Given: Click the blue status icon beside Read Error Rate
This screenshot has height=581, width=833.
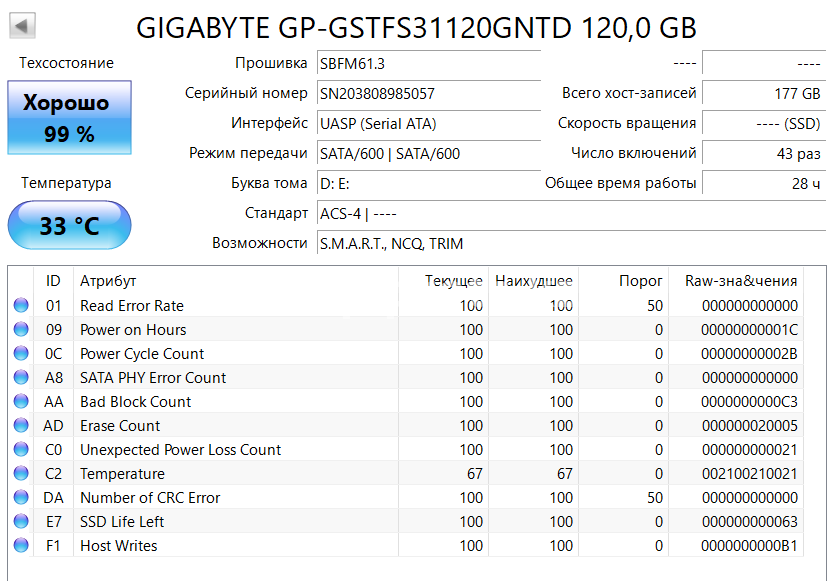Looking at the screenshot, I should pyautogui.click(x=22, y=306).
